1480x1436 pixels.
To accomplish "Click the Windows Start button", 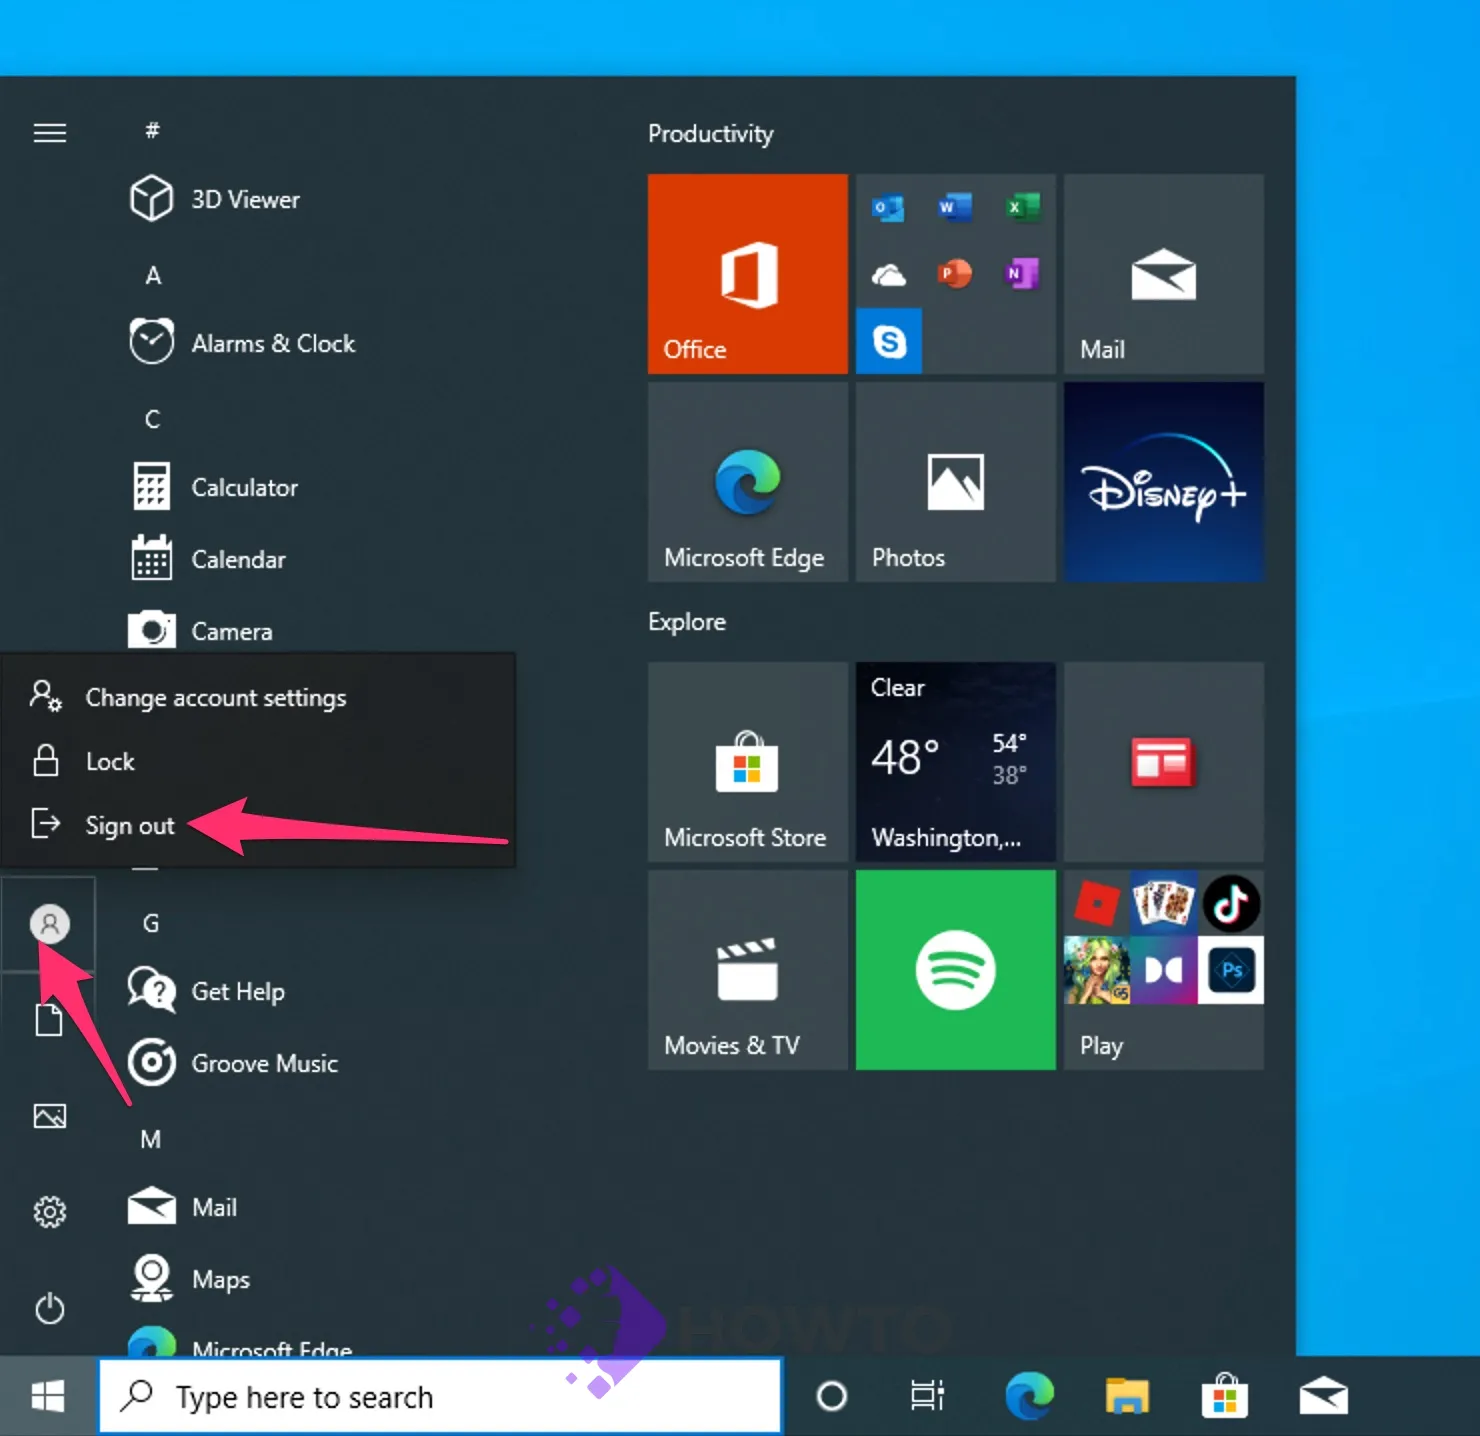I will click(48, 1396).
